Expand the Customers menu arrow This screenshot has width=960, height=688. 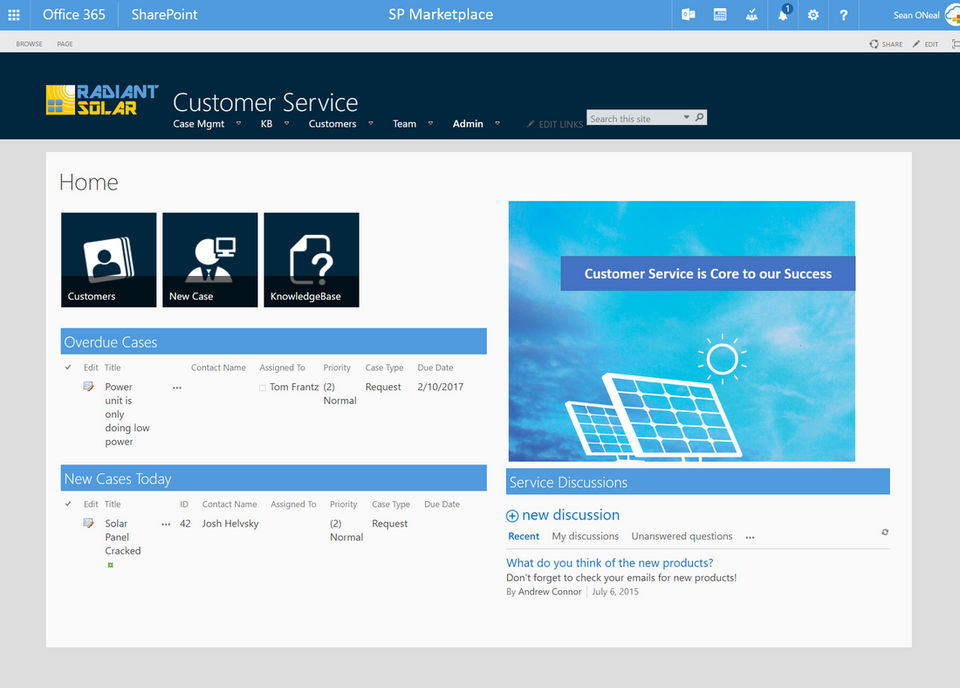point(370,123)
